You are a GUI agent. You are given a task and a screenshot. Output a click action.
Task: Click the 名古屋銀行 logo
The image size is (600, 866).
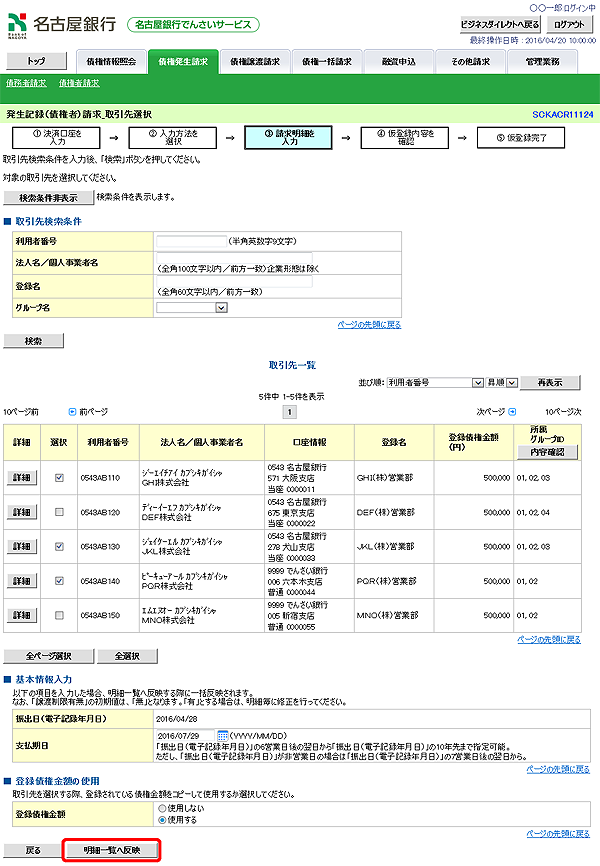pyautogui.click(x=62, y=24)
